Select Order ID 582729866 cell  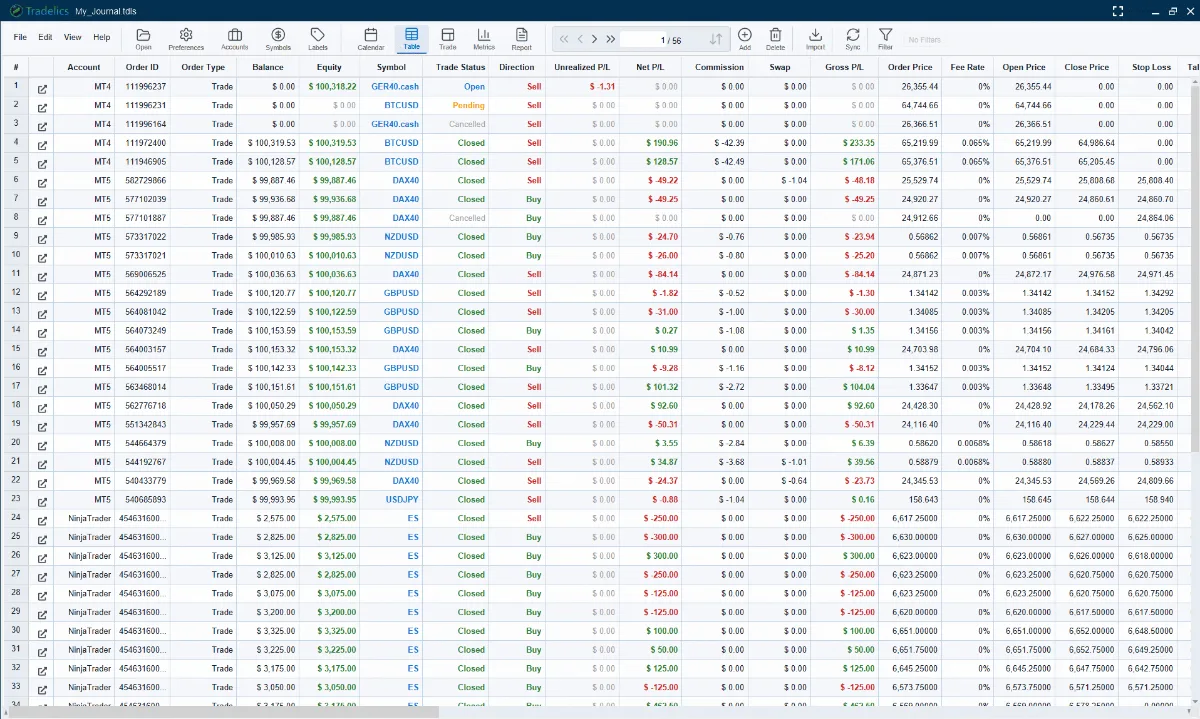tap(143, 181)
